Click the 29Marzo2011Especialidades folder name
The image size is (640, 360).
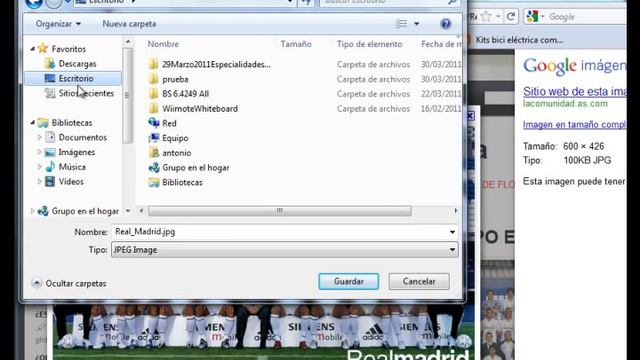pos(216,64)
